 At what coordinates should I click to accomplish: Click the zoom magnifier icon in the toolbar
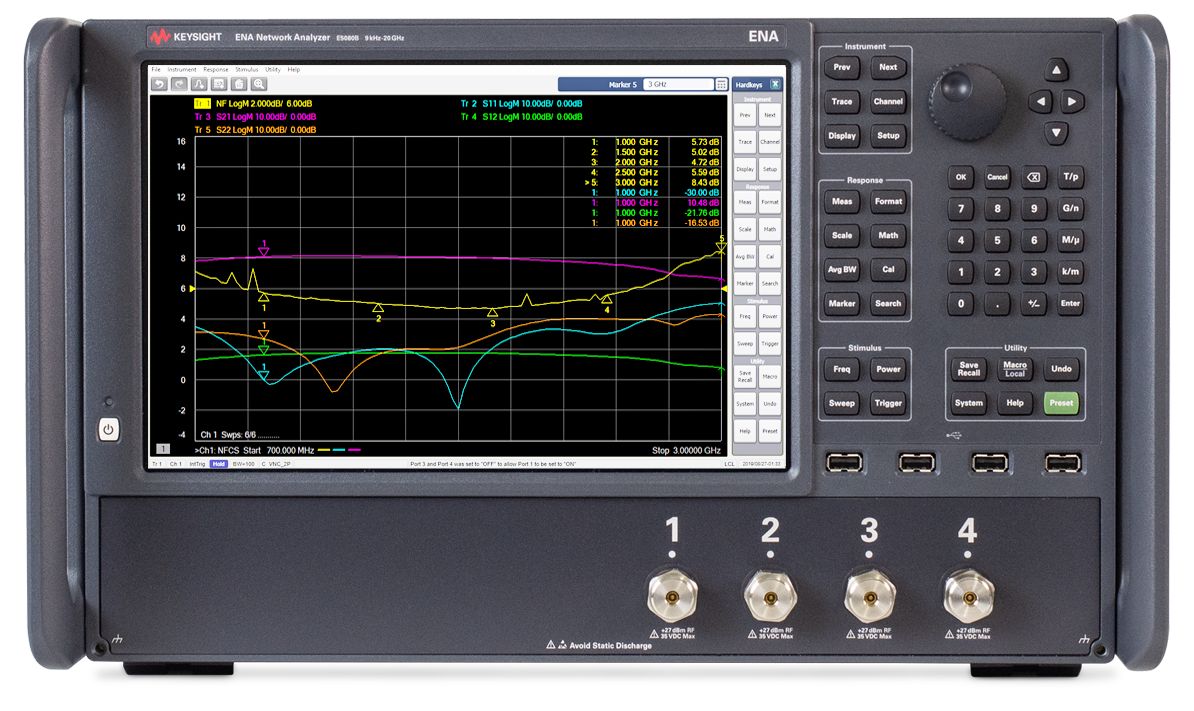click(259, 84)
